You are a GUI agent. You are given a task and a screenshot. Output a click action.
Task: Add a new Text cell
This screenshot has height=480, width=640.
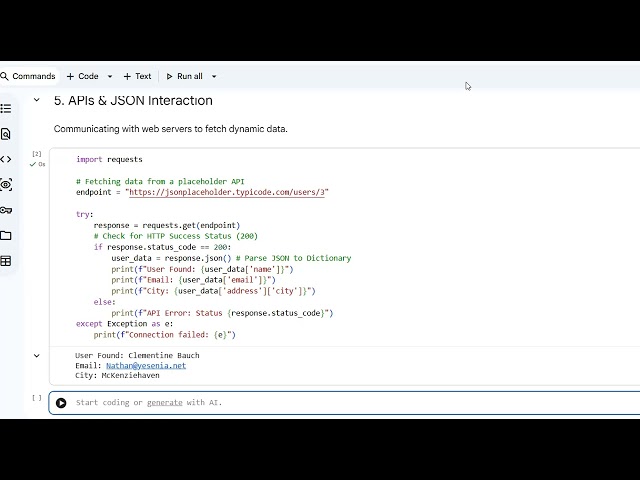tap(137, 76)
